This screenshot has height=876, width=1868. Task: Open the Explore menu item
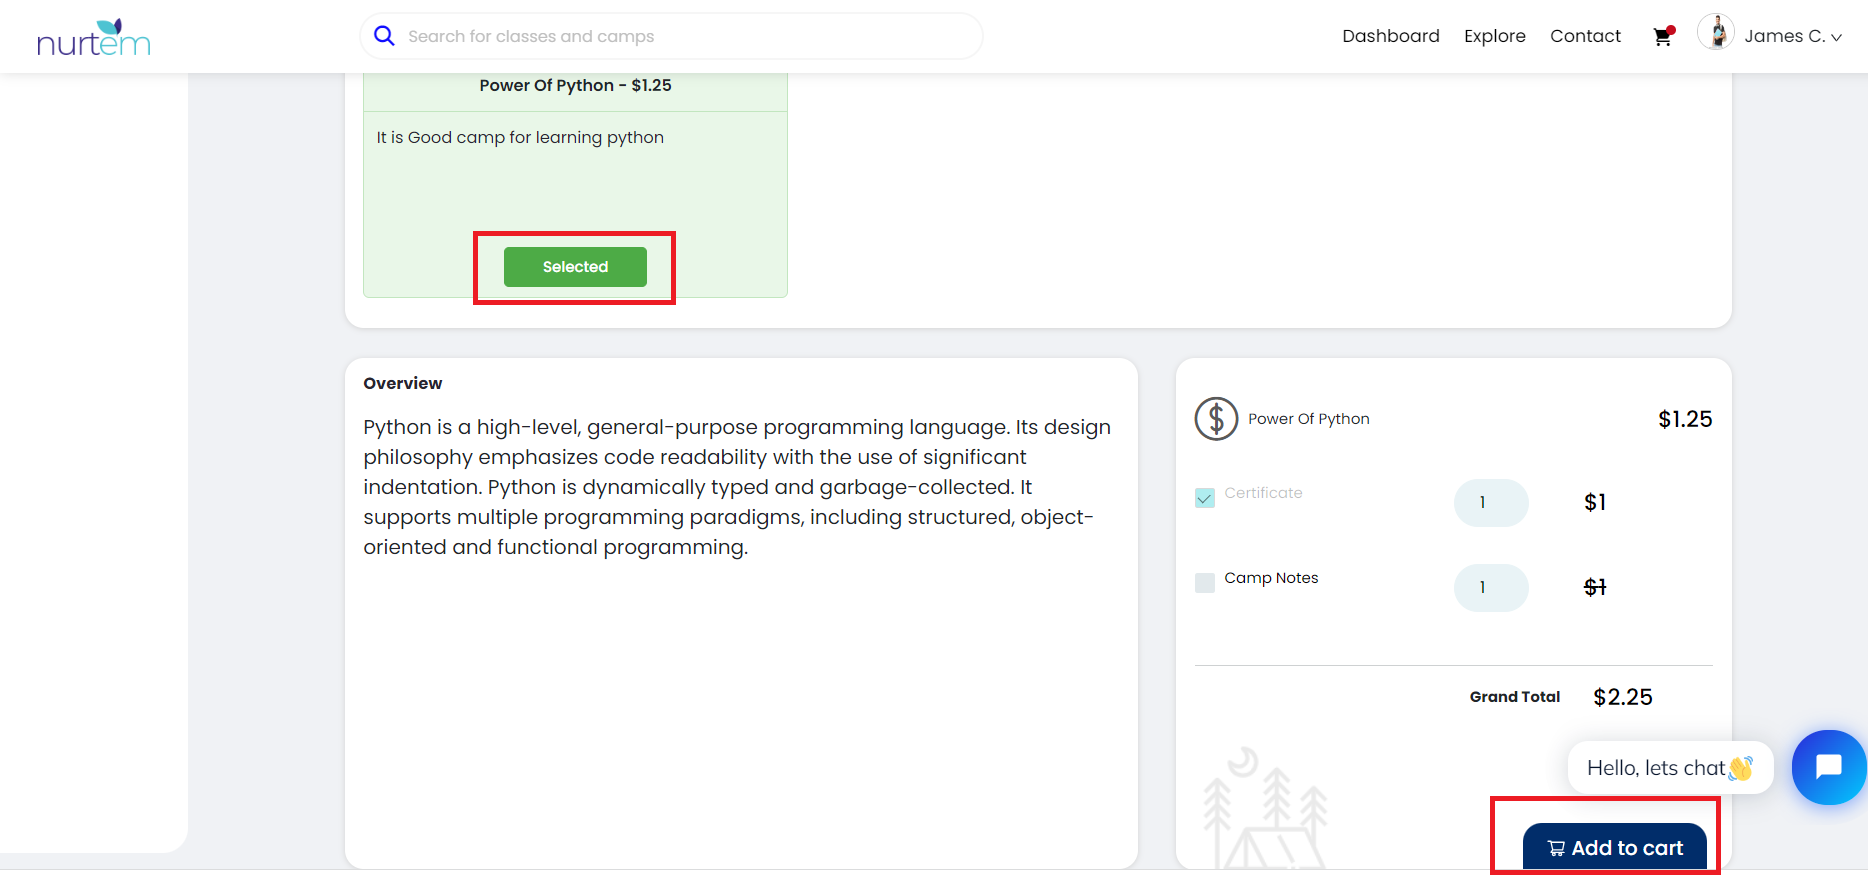(x=1494, y=36)
